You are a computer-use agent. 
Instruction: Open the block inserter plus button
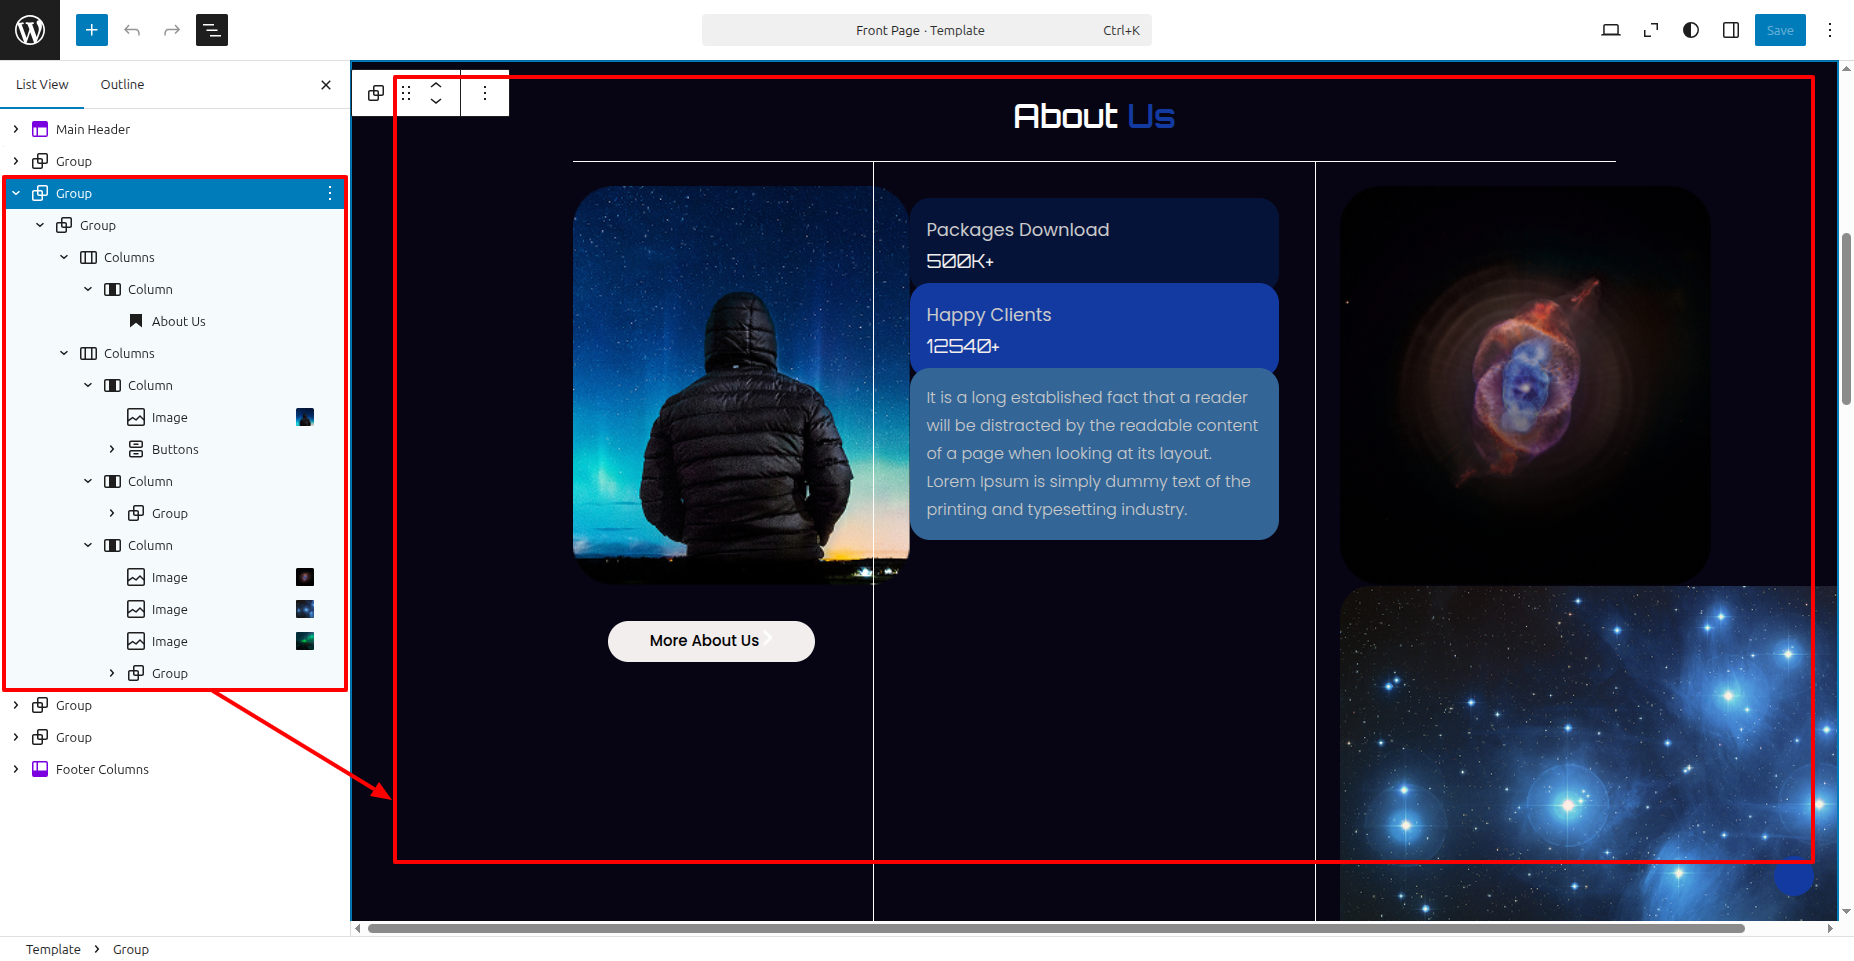91,30
